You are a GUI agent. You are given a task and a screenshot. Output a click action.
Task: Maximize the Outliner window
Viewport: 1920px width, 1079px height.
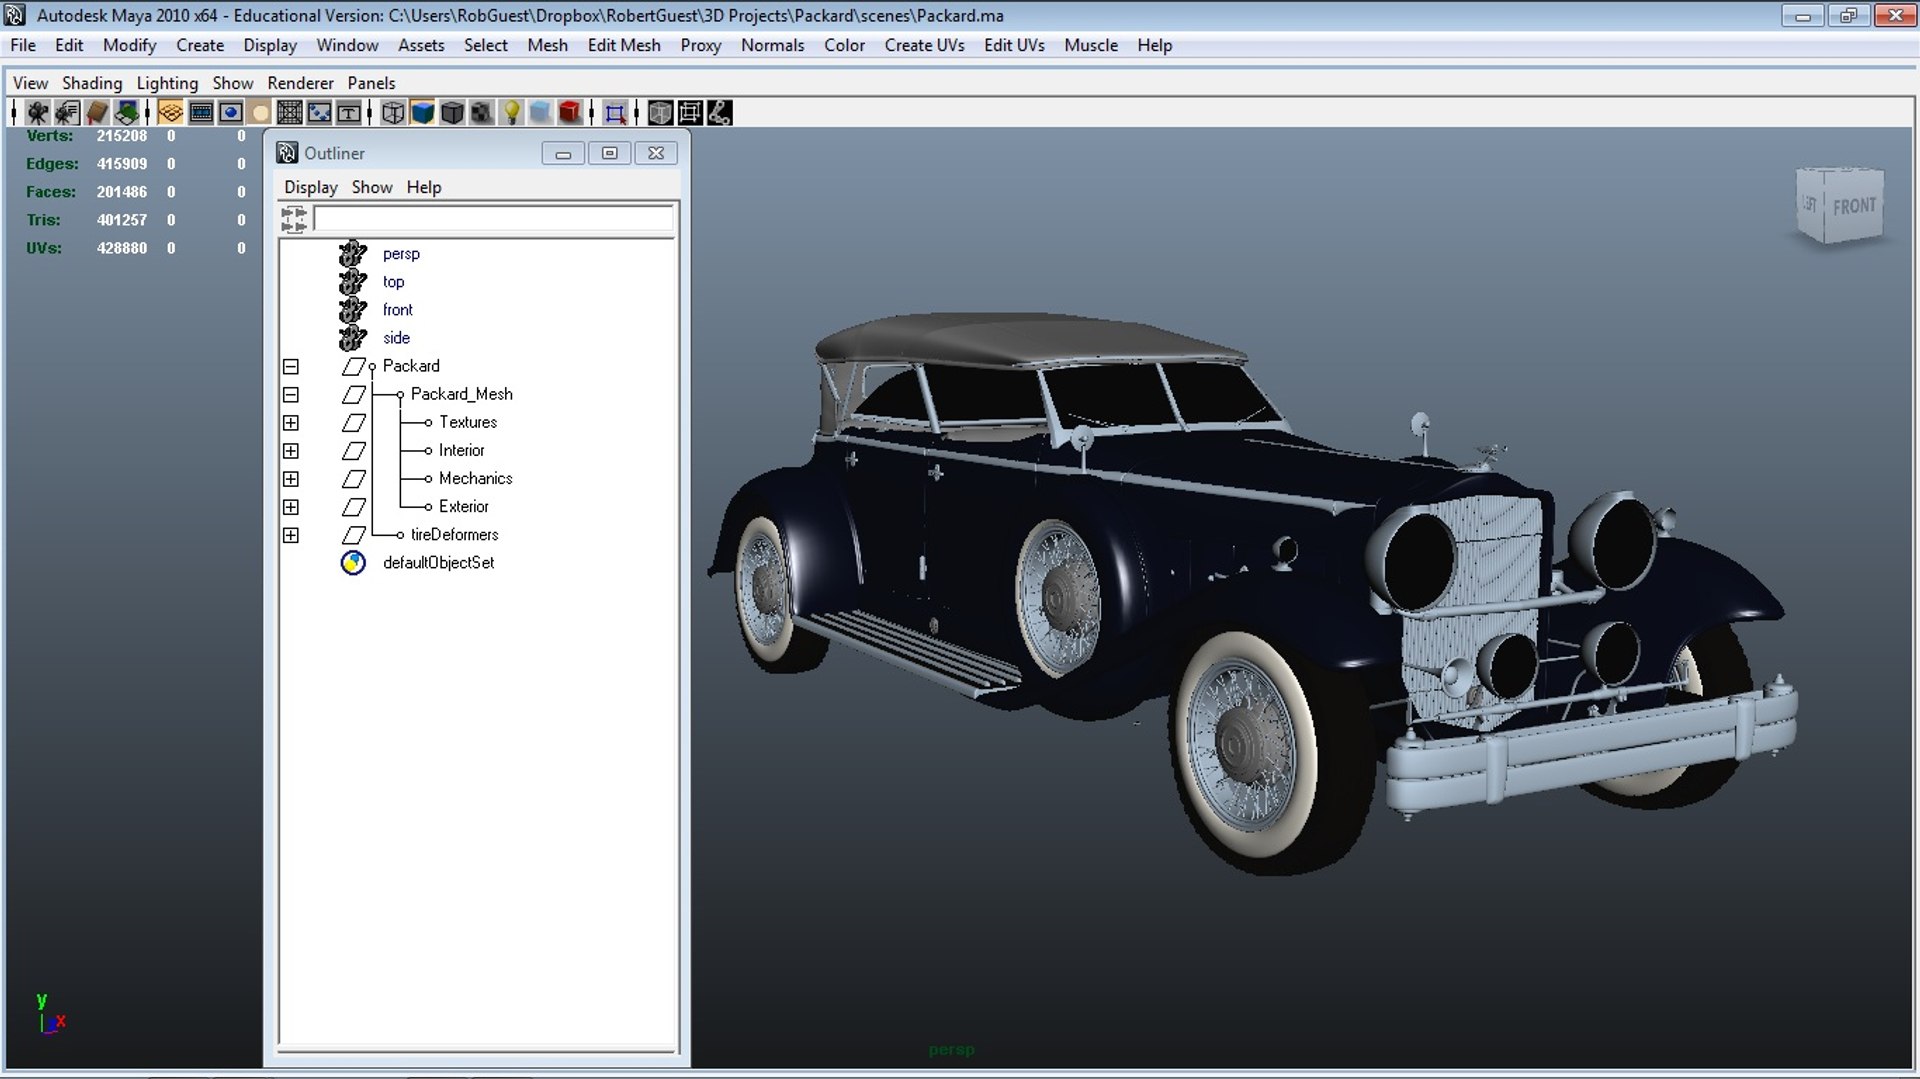(x=610, y=153)
